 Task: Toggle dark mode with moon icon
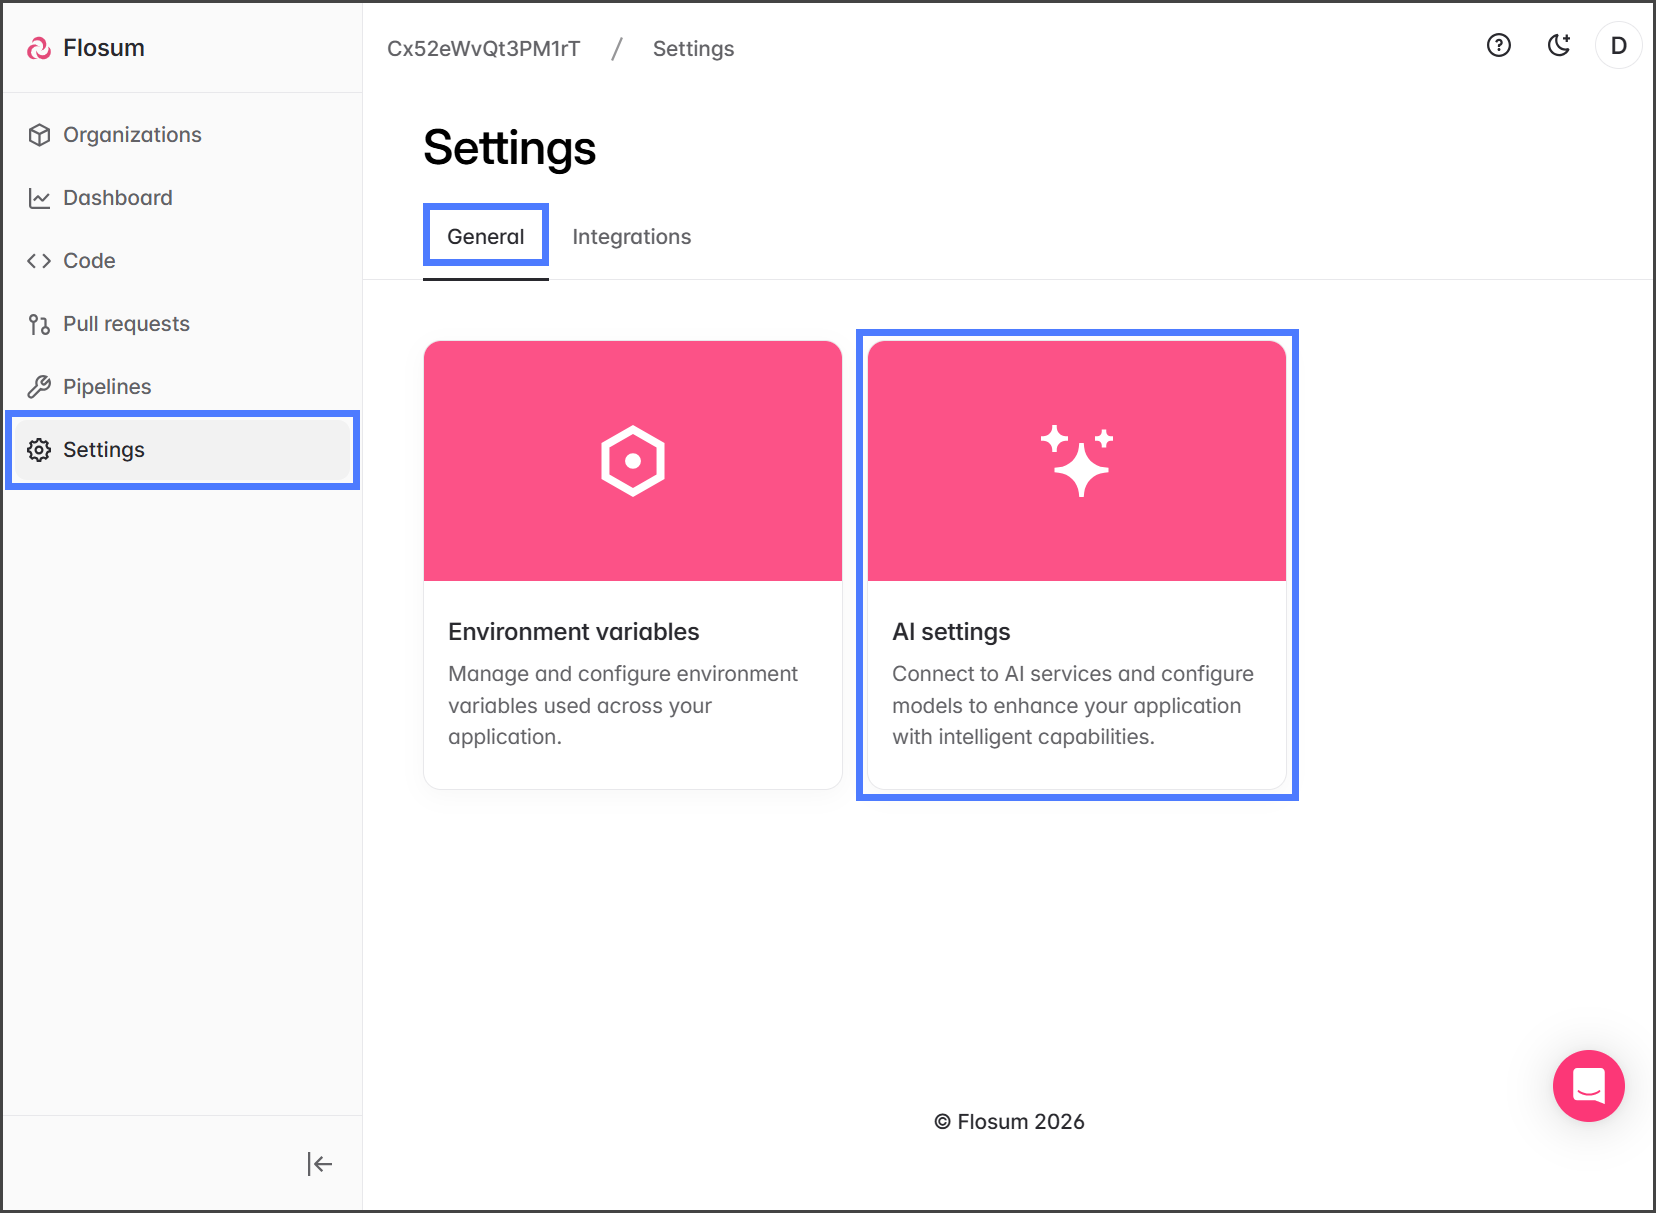1558,46
